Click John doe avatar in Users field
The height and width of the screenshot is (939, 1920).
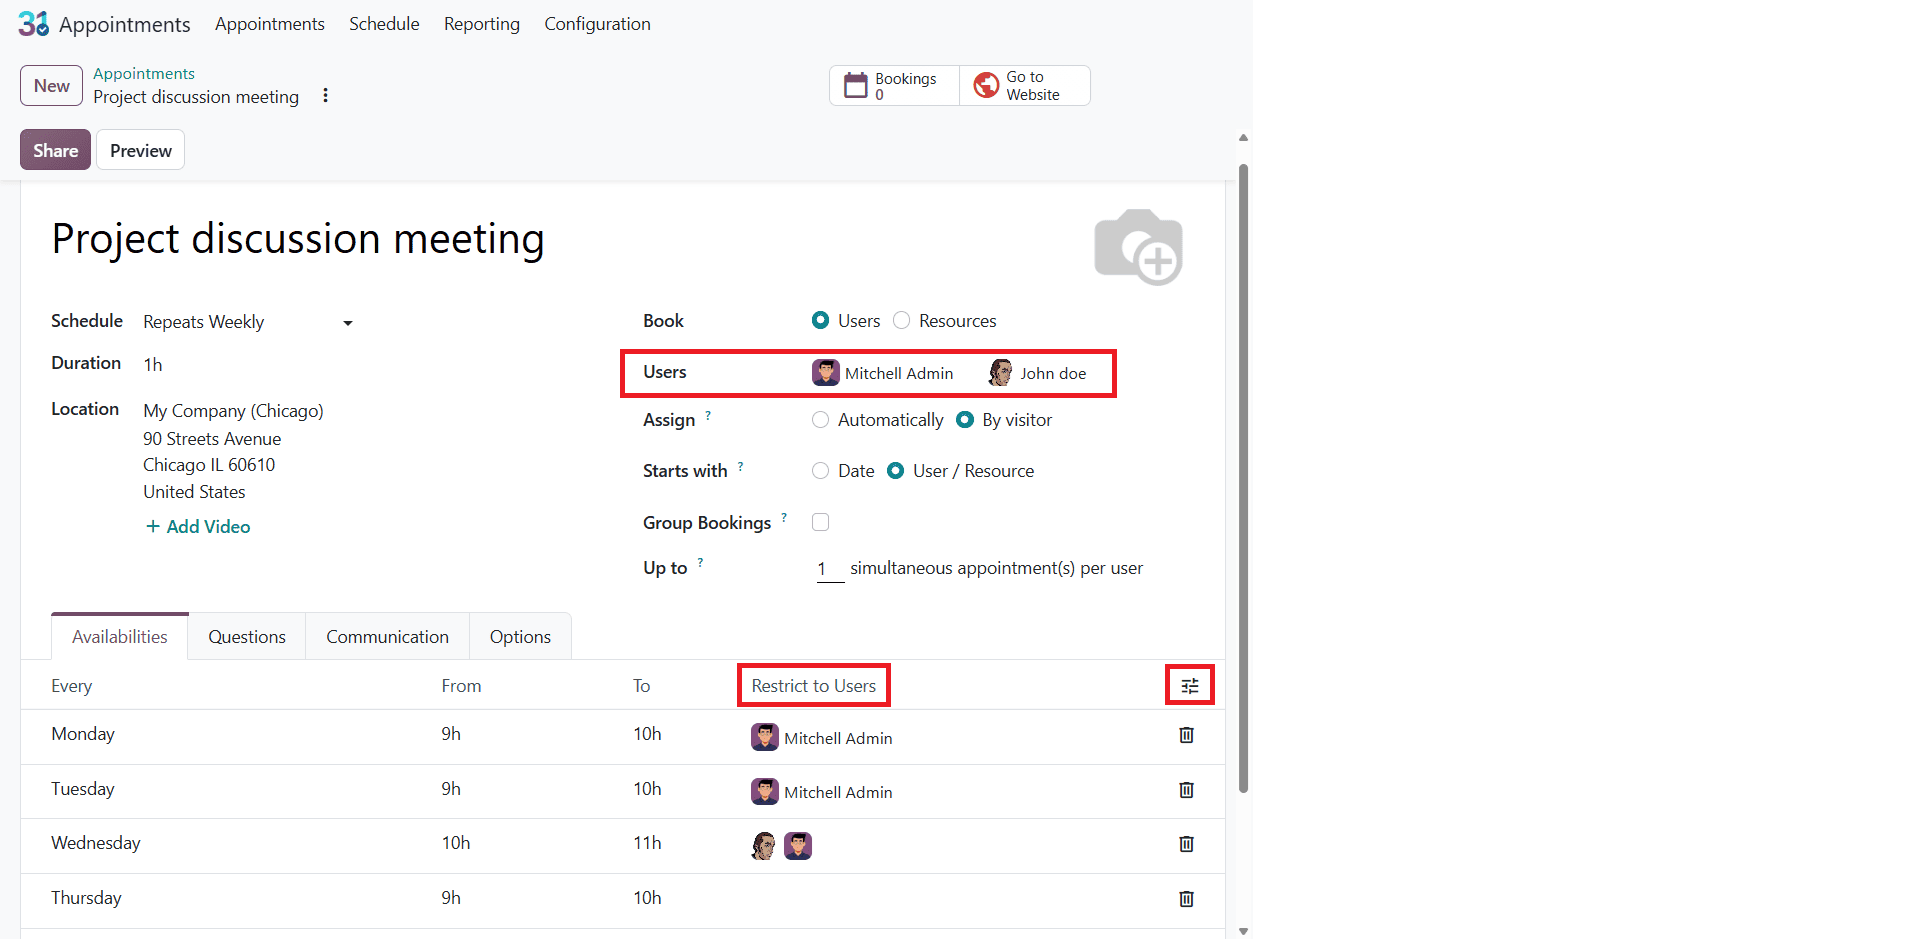point(1000,373)
